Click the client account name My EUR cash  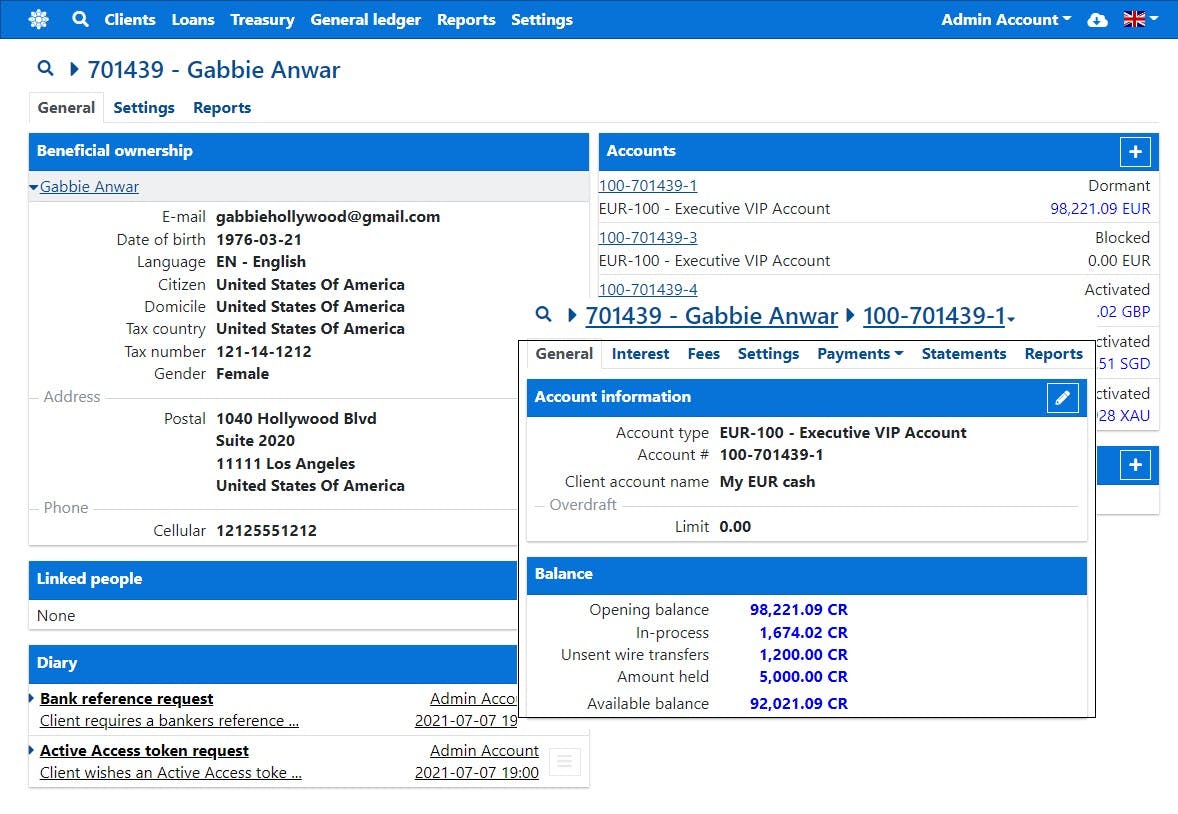click(x=767, y=482)
